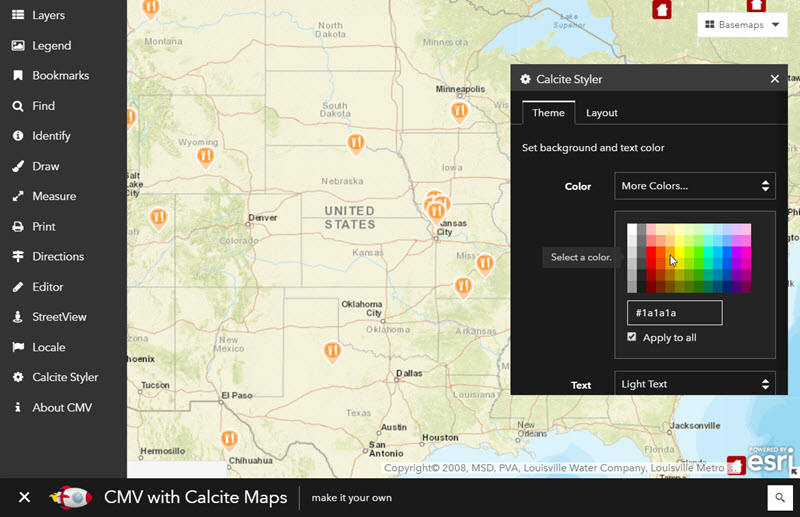Open the Directions signpost icon

click(18, 256)
